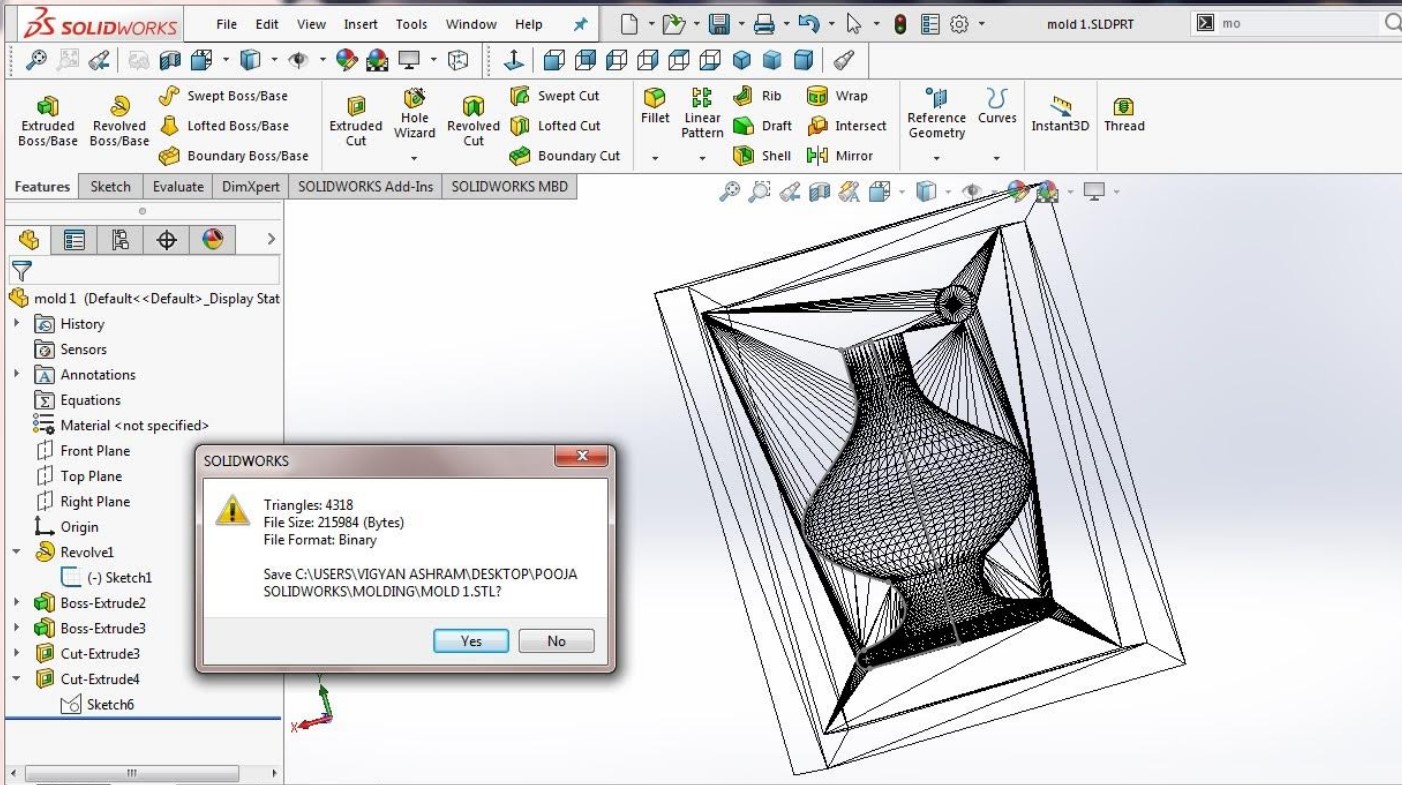The image size is (1402, 785).
Task: Expand the Cut-Extrude3 feature node
Action: [16, 653]
